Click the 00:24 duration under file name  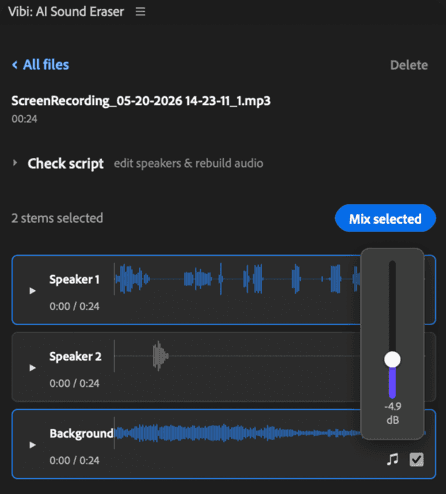tap(24, 119)
